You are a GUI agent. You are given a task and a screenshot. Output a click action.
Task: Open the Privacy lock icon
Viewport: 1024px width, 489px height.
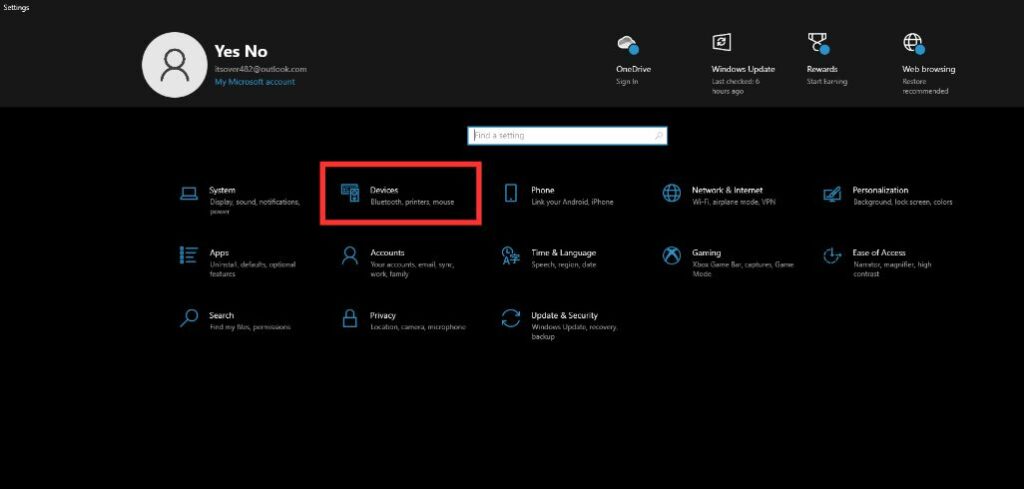pos(350,318)
